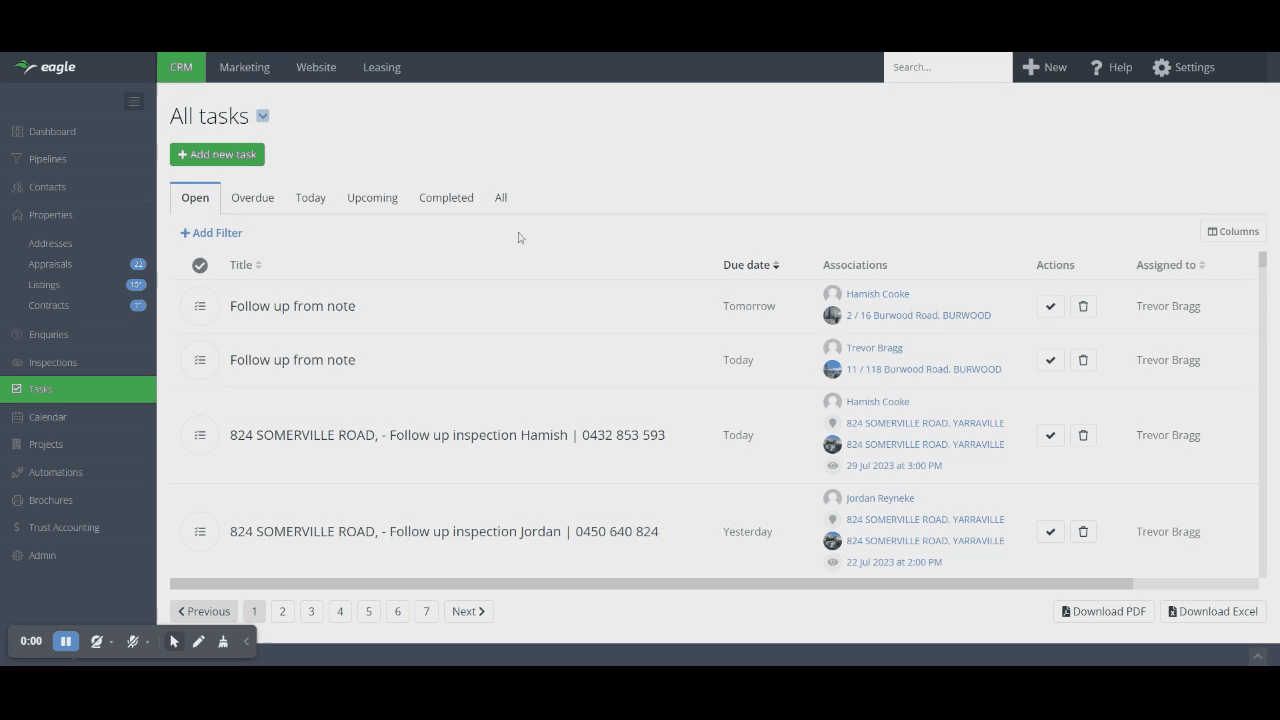Sort tasks by Due date column
Viewport: 1280px width, 720px height.
point(750,265)
